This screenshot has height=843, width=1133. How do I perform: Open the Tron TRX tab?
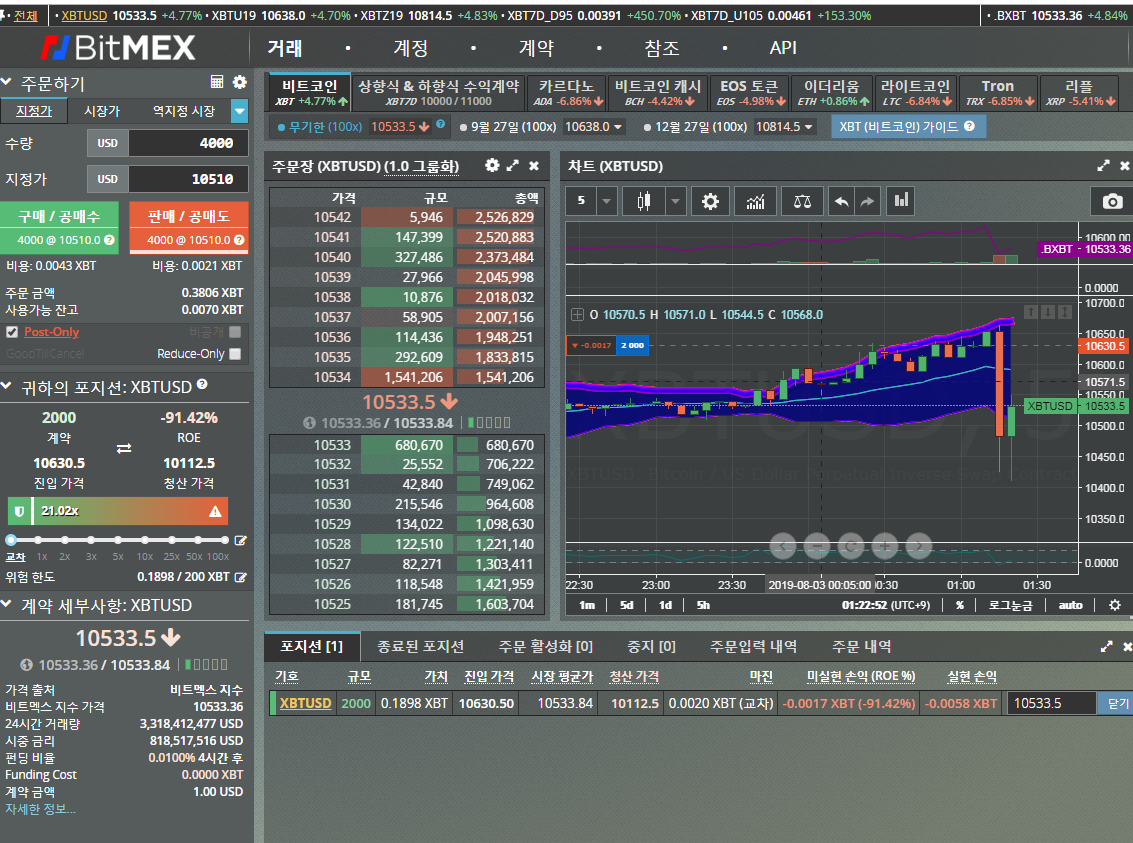999,92
